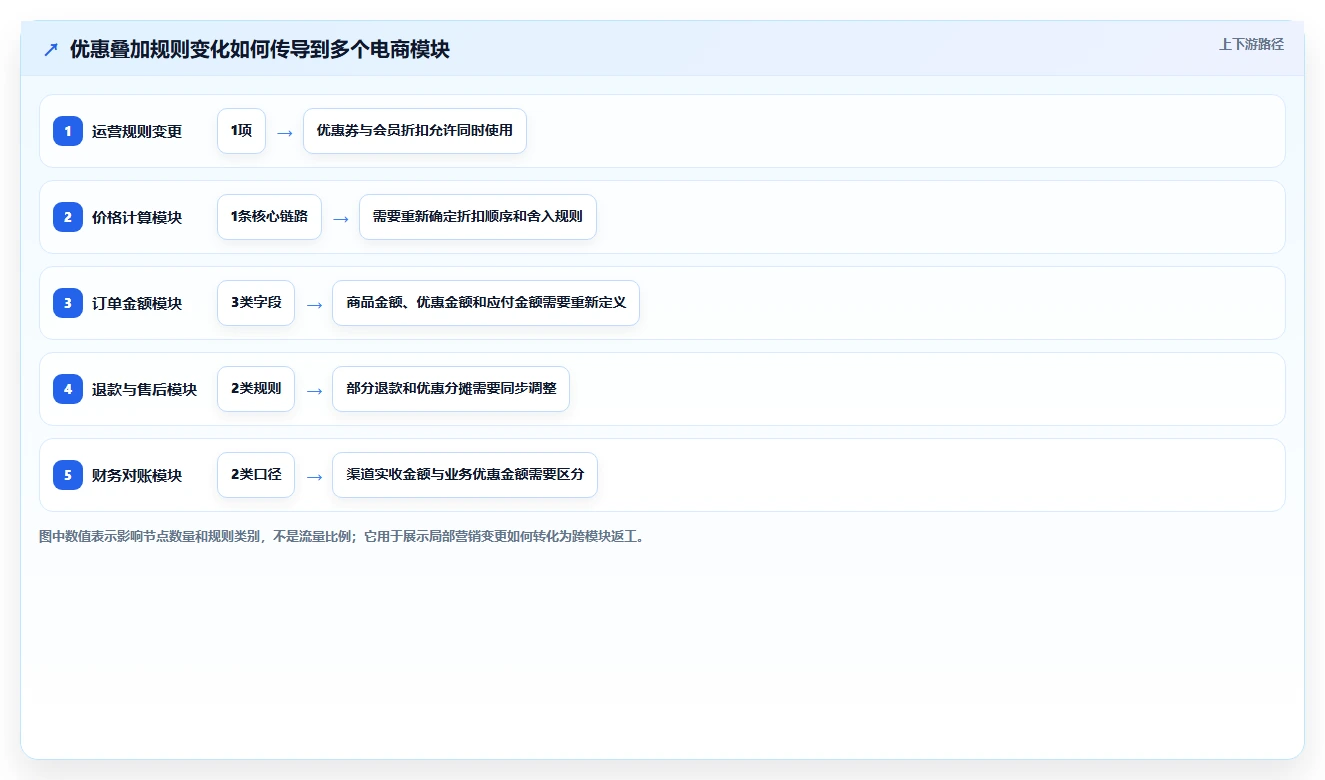Click the 渠道实收金额与业务优惠金额需要区分 box
1325x780 pixels.
465,475
